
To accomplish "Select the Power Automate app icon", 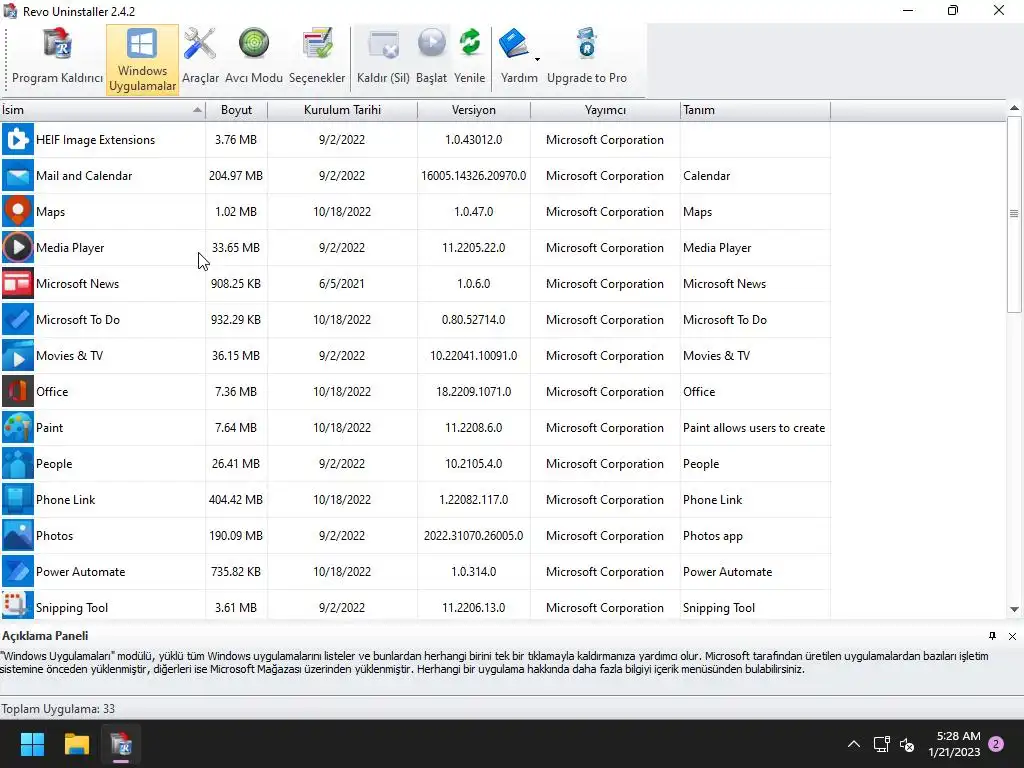I will point(18,571).
